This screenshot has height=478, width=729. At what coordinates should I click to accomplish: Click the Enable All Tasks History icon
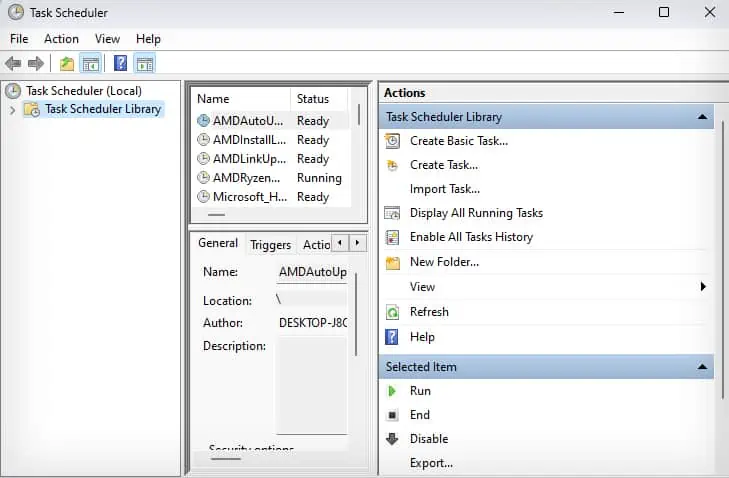click(392, 237)
